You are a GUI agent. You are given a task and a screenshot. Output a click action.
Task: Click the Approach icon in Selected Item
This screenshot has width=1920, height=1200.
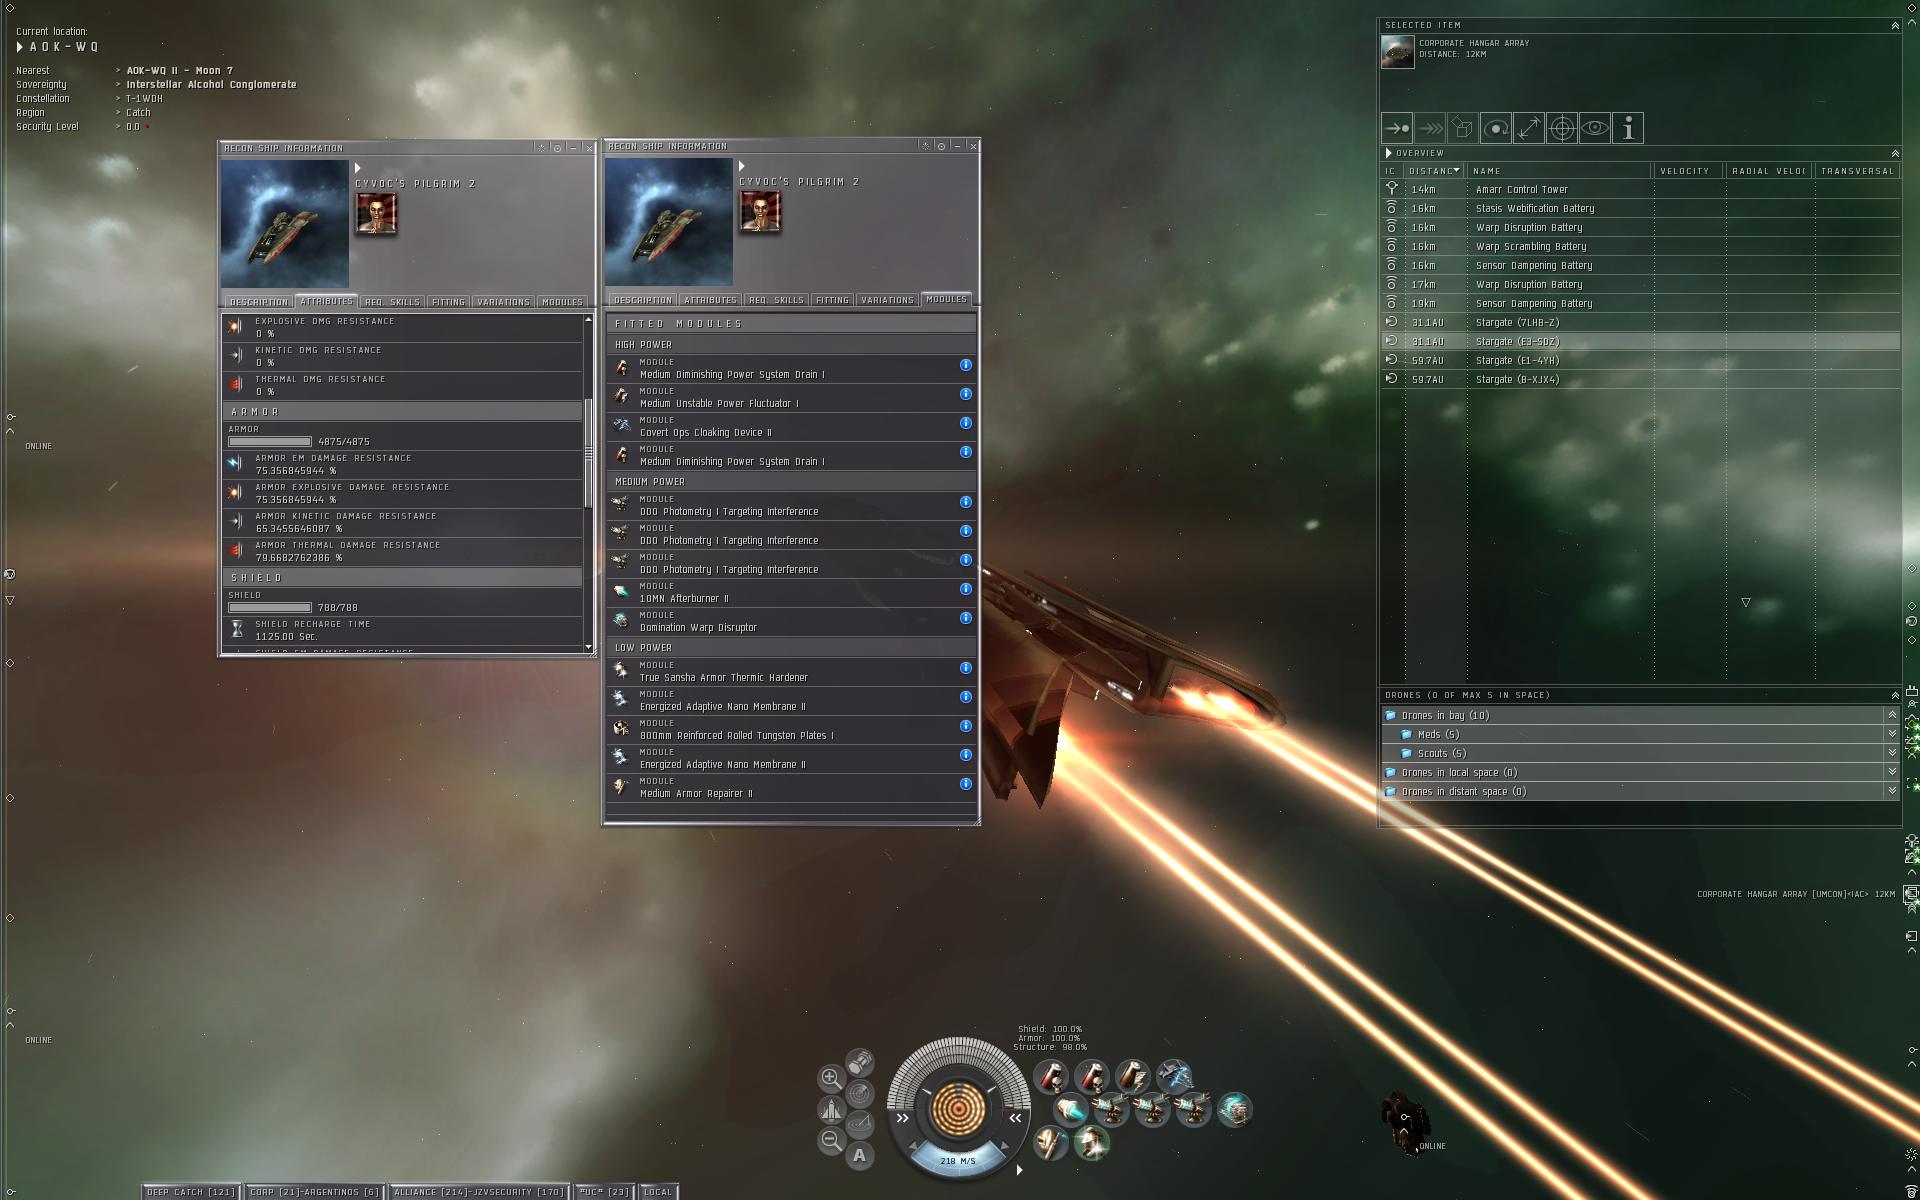[1397, 128]
